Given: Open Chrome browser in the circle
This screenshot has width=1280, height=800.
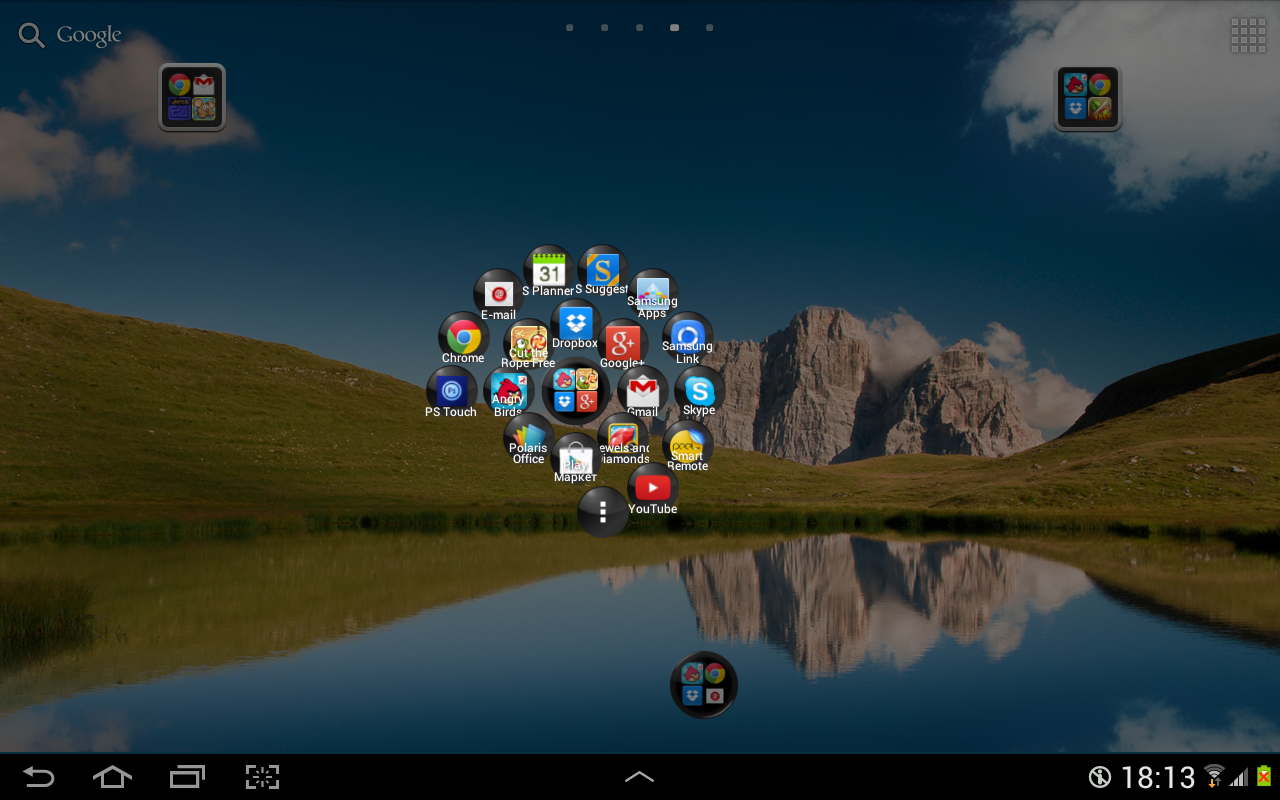Looking at the screenshot, I should [464, 338].
